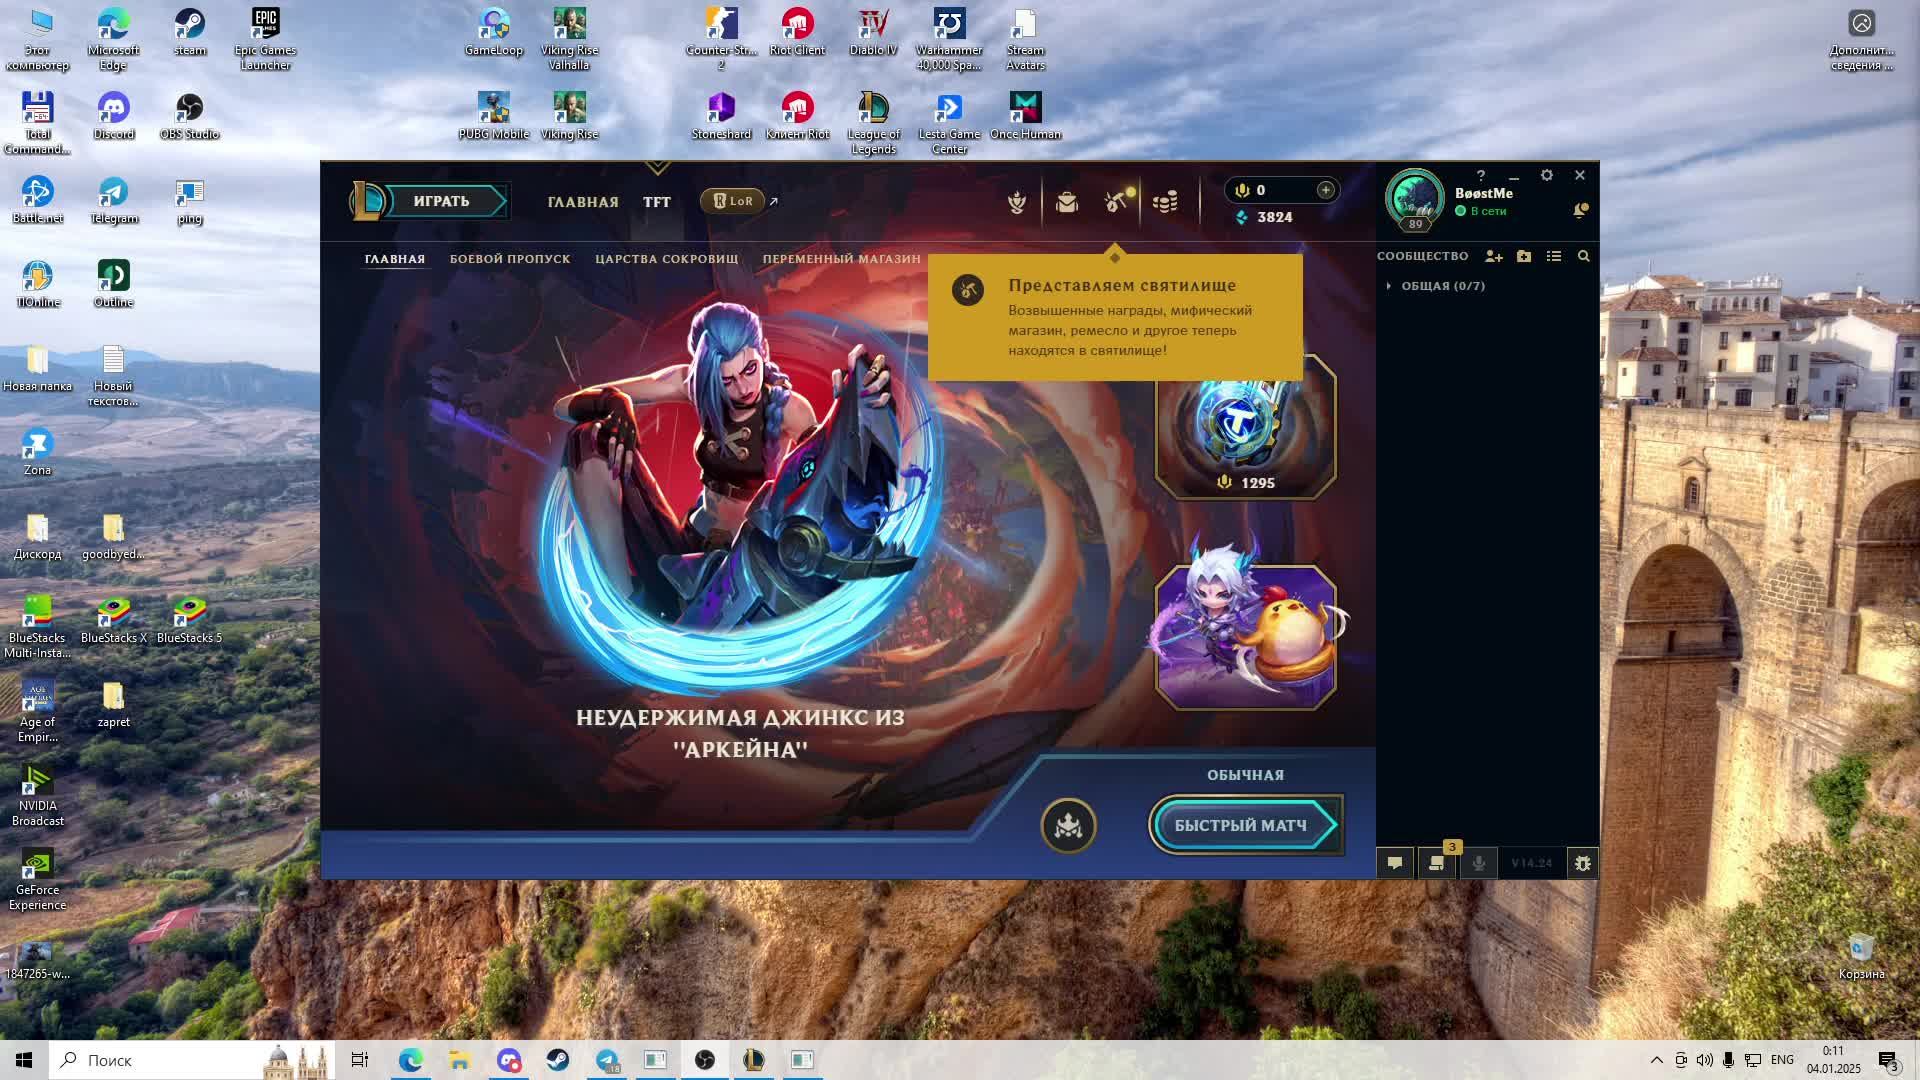Open the БОЕВОЙ ПРОПУСК tab
The width and height of the screenshot is (1920, 1080).
click(510, 259)
